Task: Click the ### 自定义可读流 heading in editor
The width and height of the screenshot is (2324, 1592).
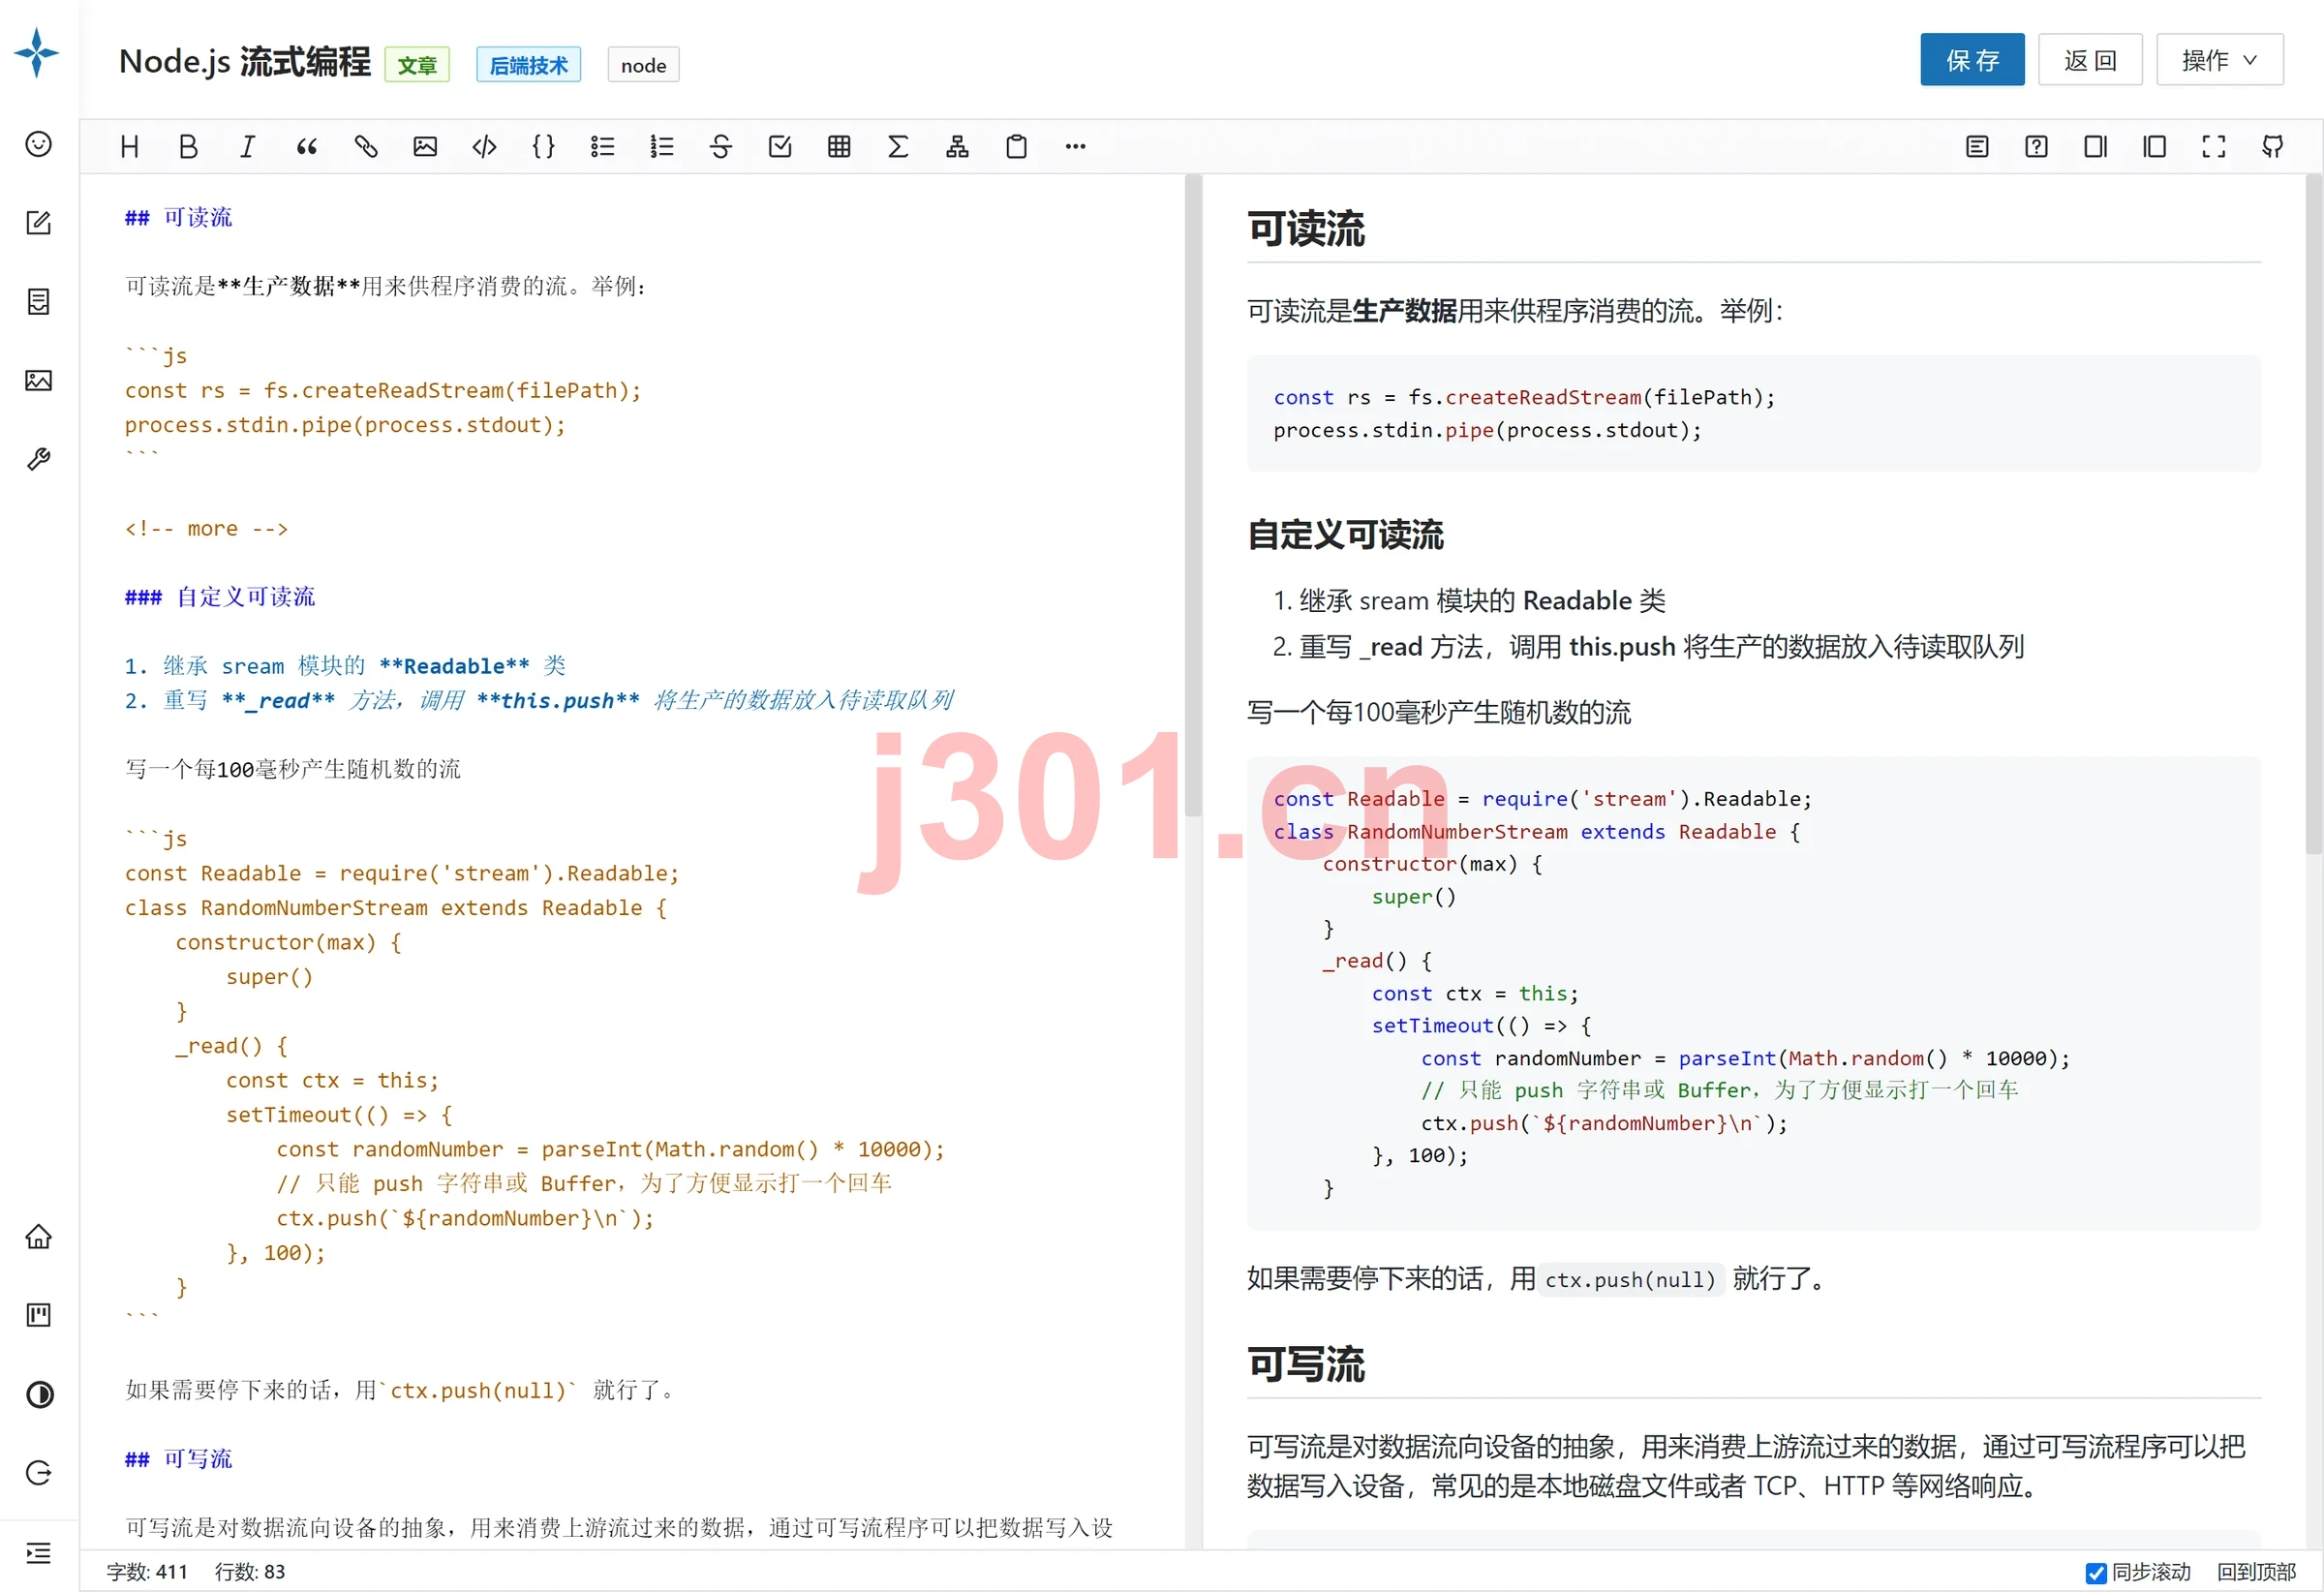Action: coord(220,597)
